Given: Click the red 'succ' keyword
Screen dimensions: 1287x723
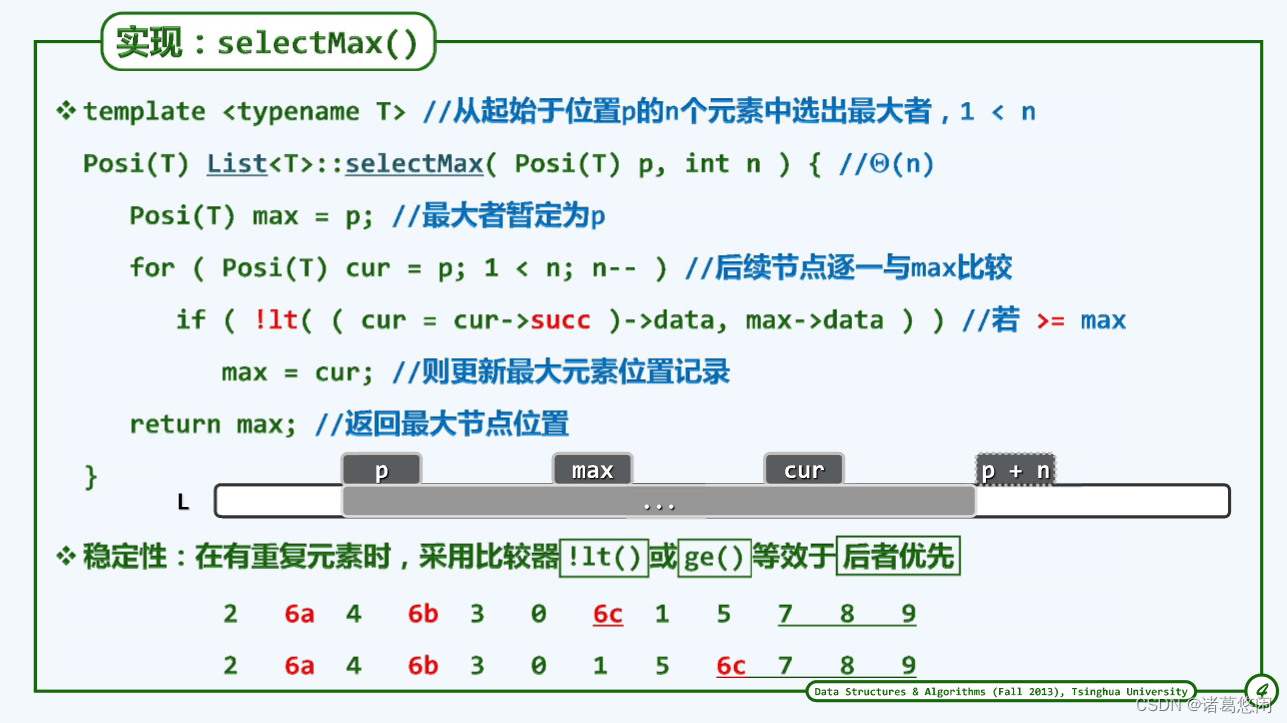Looking at the screenshot, I should point(561,320).
